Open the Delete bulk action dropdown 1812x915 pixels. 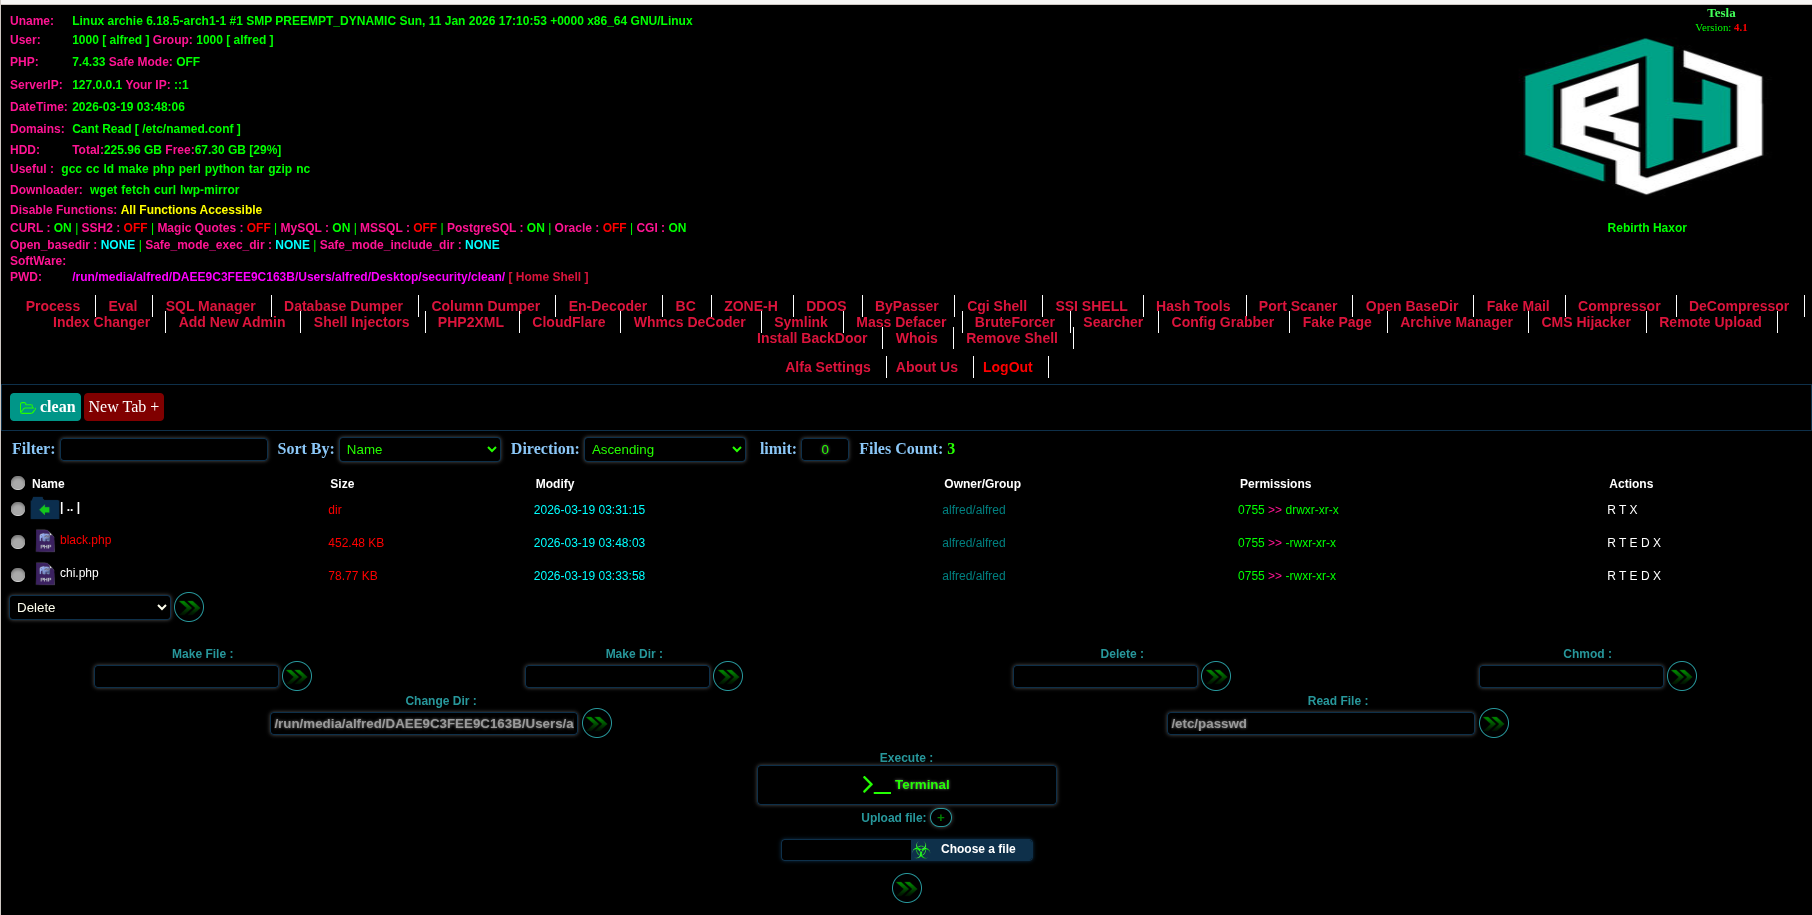tap(90, 607)
